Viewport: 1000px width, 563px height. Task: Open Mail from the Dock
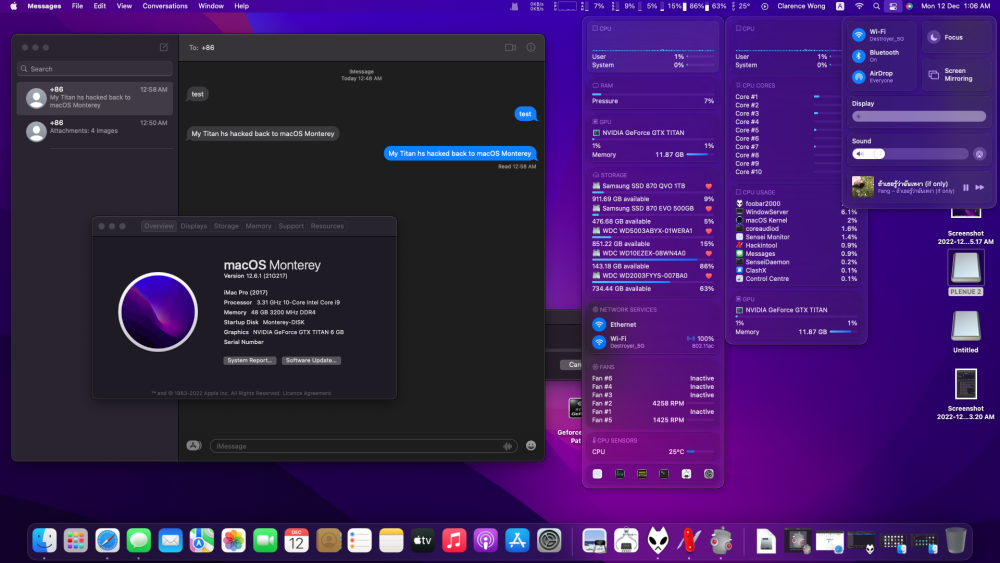coord(170,541)
